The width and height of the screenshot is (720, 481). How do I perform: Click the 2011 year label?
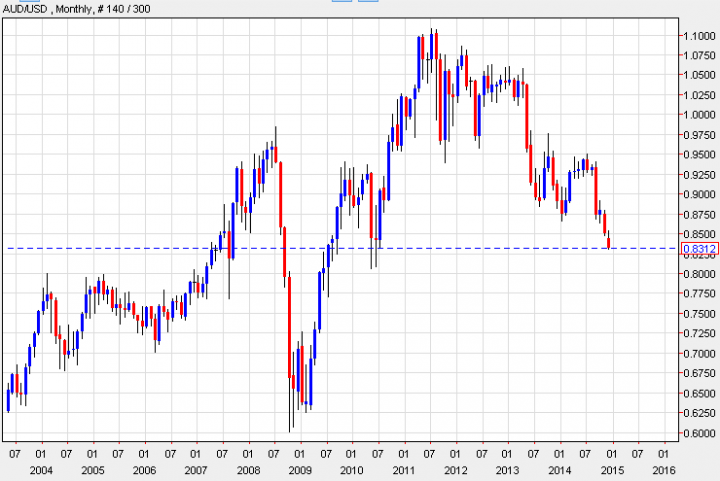coord(404,470)
